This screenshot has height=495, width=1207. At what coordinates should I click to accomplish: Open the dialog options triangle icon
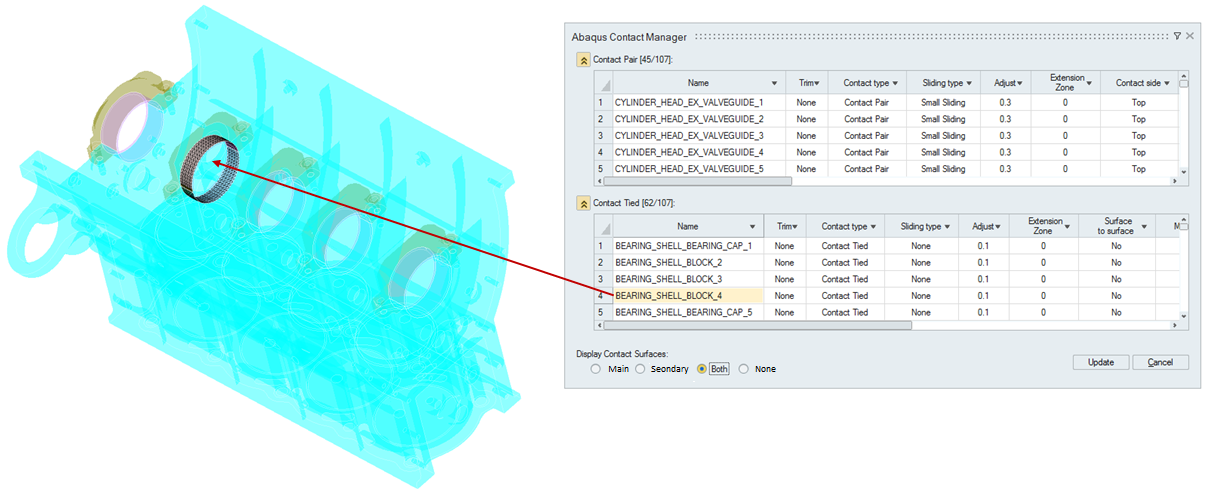[1177, 36]
